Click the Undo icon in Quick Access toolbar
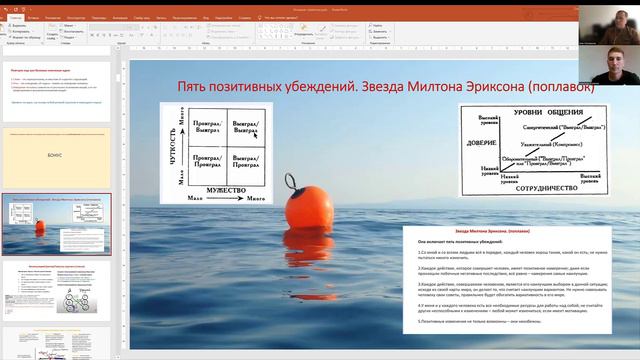640x360 pixels. click(x=6, y=10)
